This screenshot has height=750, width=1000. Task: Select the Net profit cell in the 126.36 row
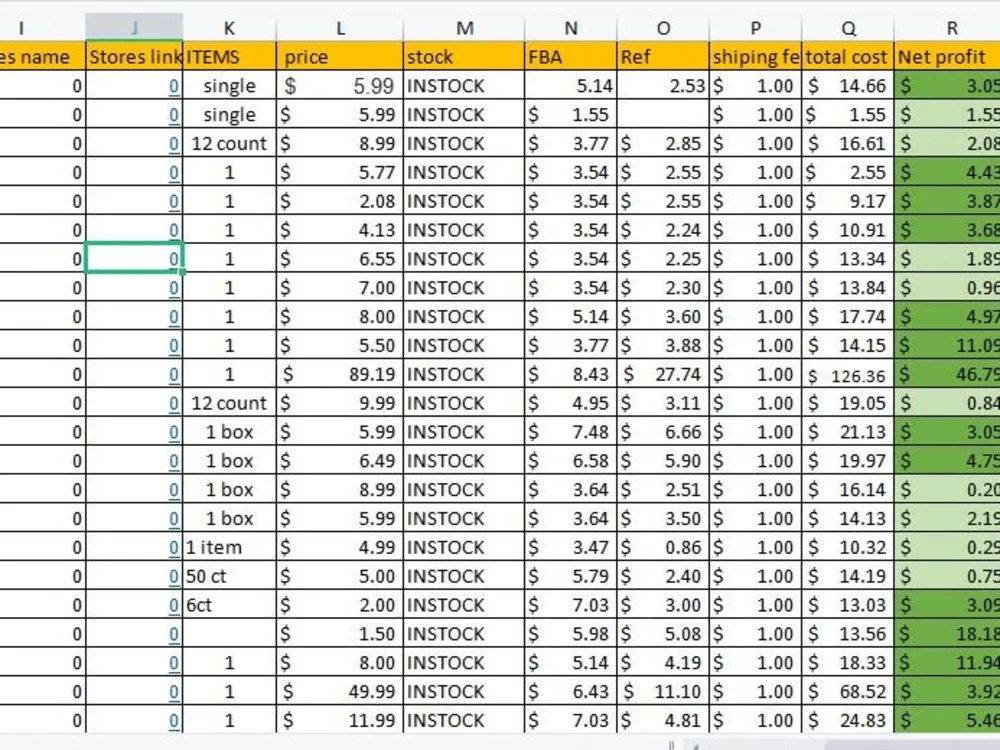tap(947, 374)
